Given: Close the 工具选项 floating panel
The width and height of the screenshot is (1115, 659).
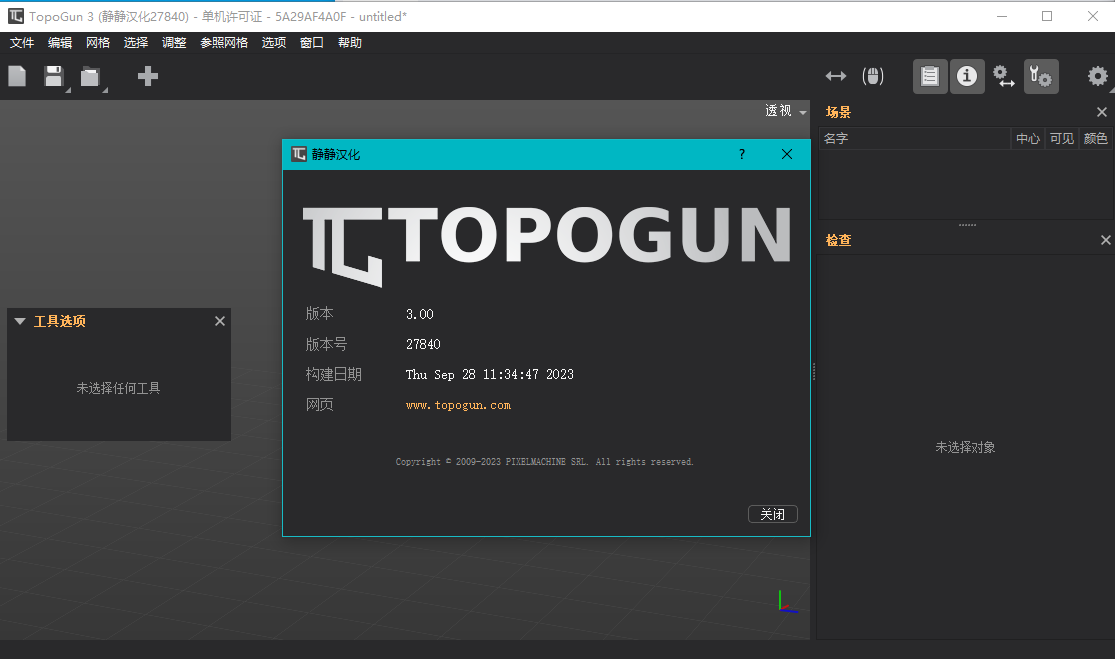Looking at the screenshot, I should point(220,321).
